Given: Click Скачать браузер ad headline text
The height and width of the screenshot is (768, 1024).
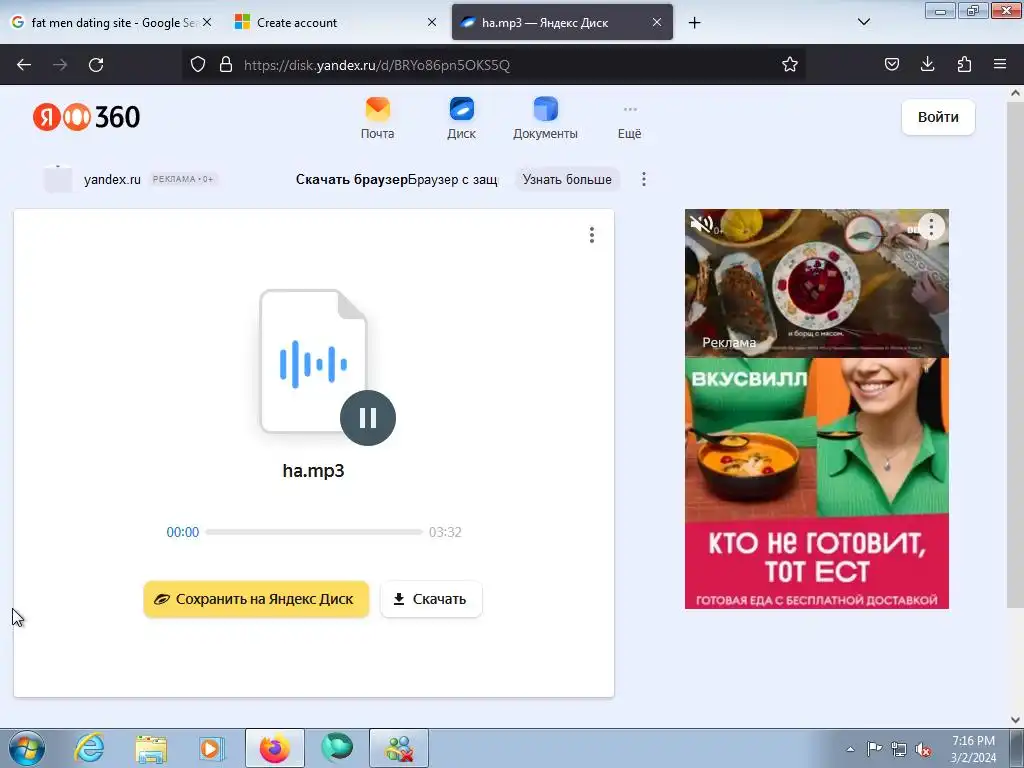Looking at the screenshot, I should 351,179.
